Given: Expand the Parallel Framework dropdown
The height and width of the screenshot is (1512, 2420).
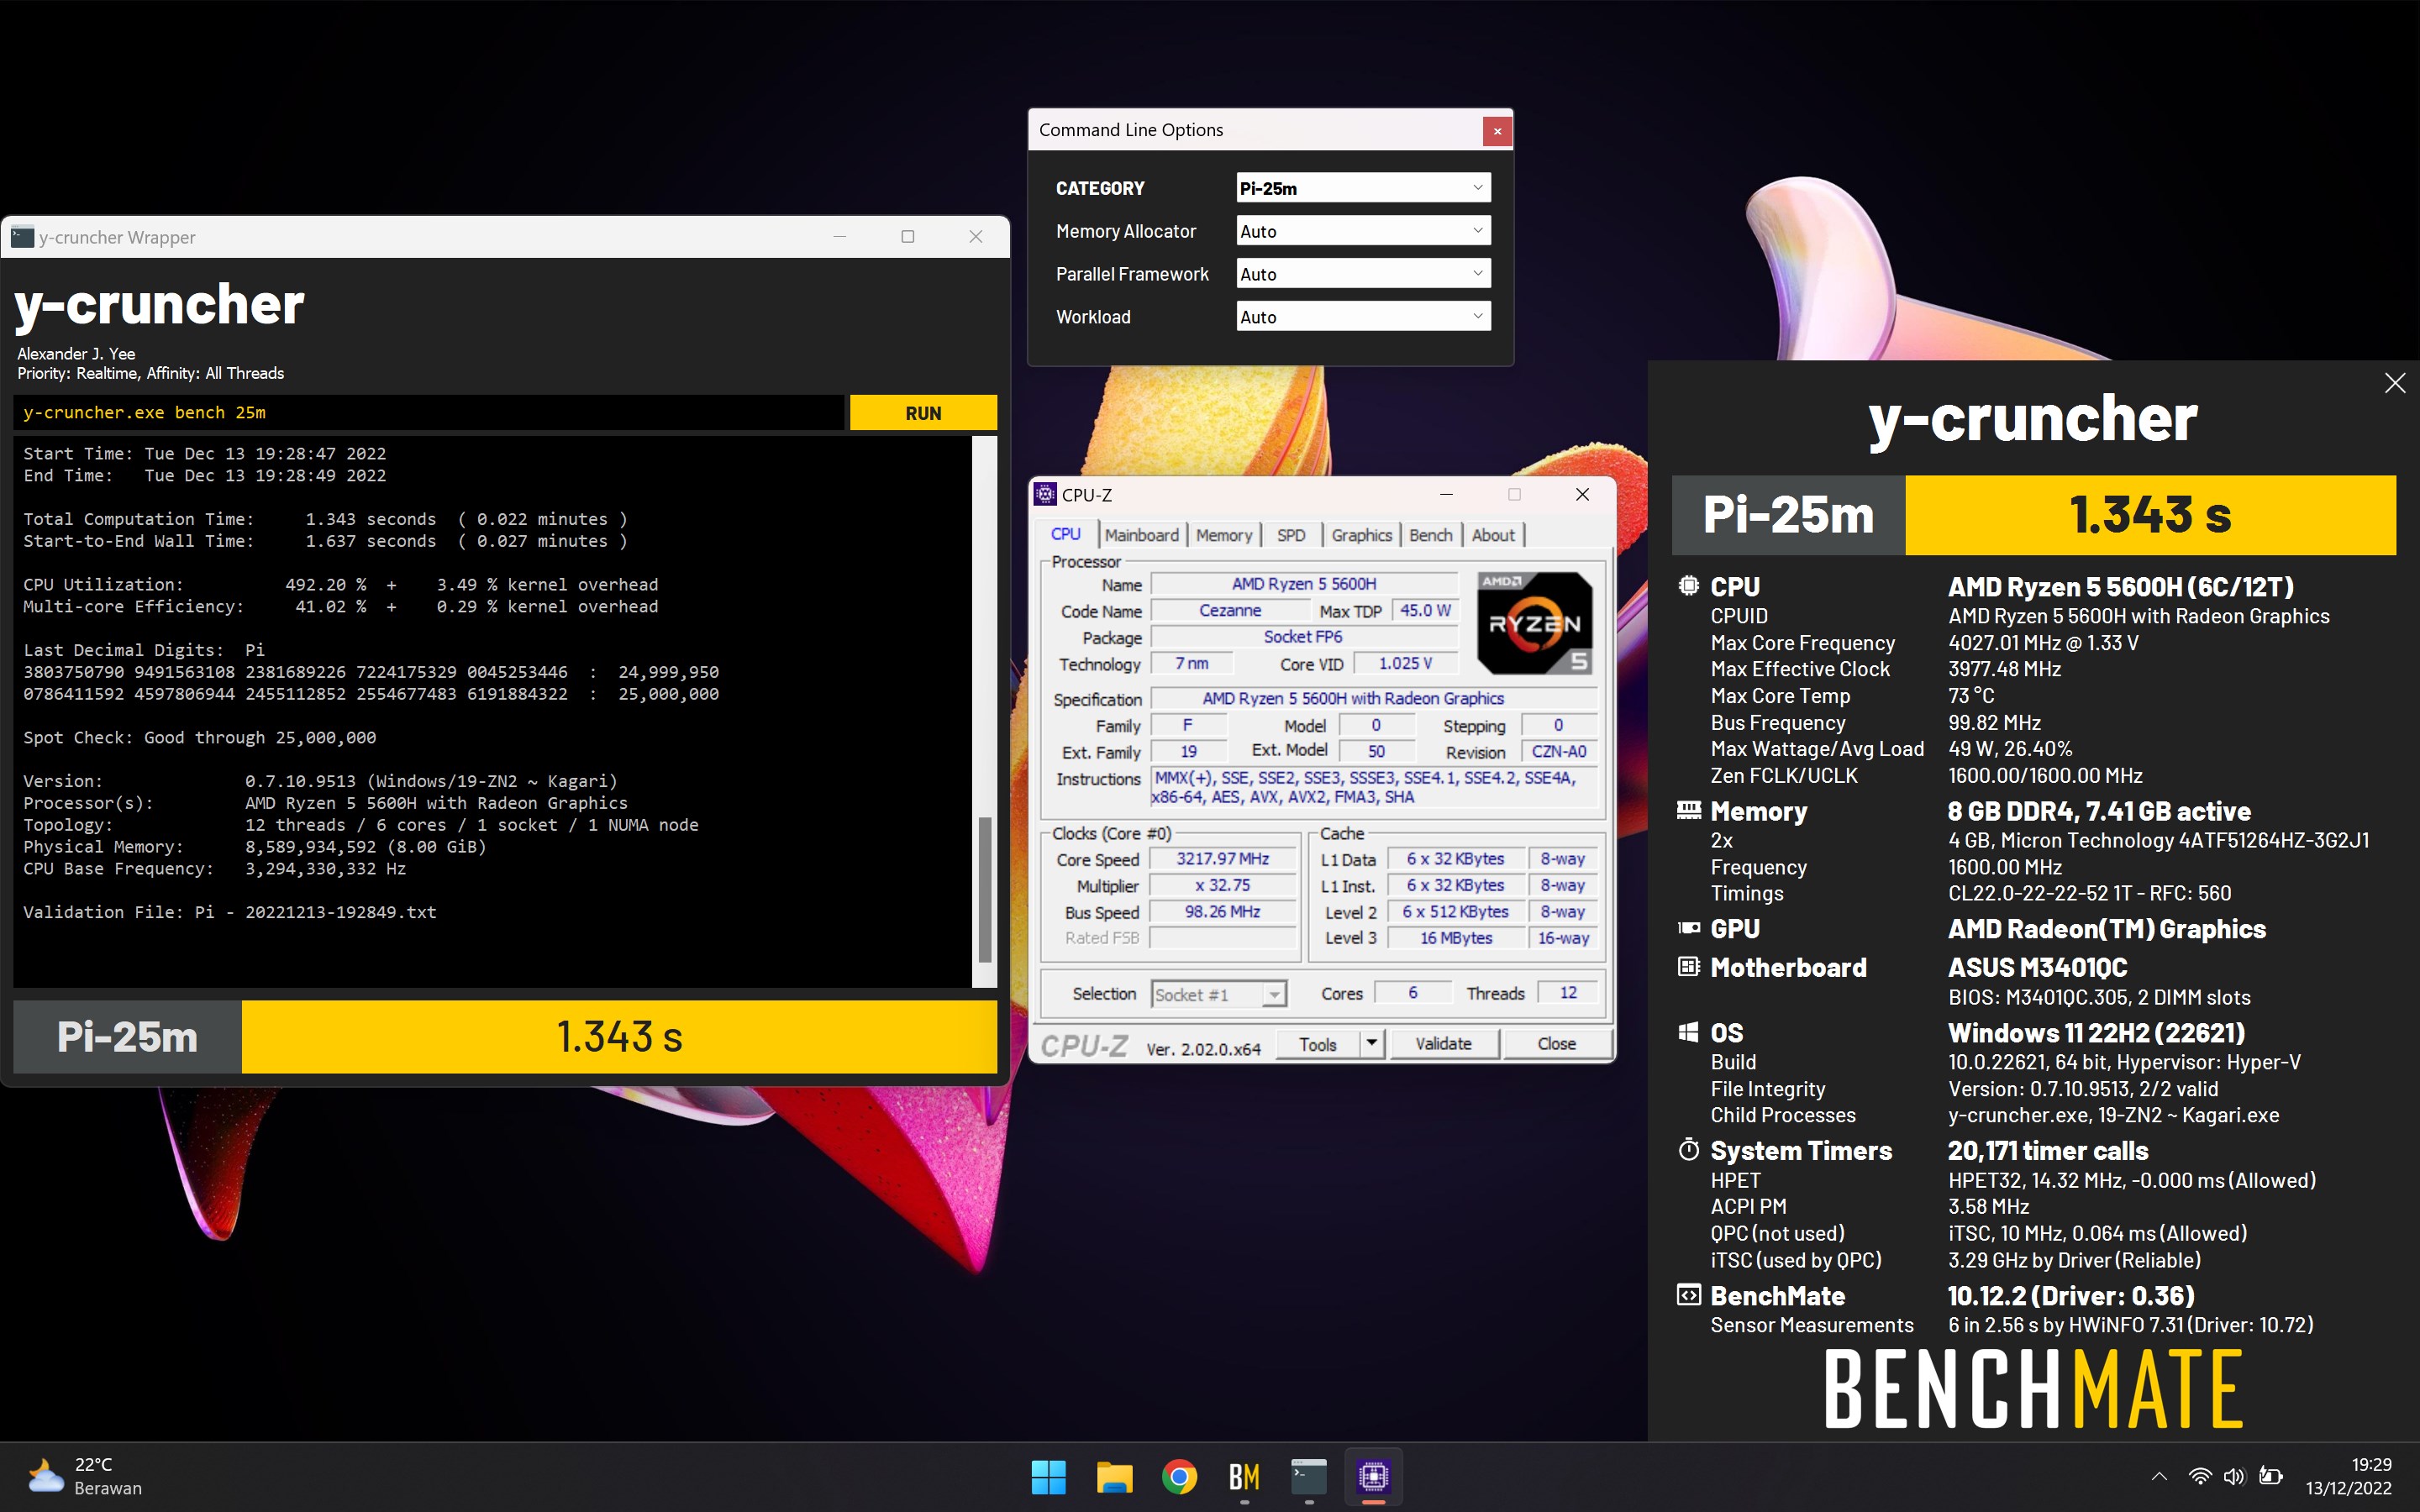Looking at the screenshot, I should [1362, 274].
